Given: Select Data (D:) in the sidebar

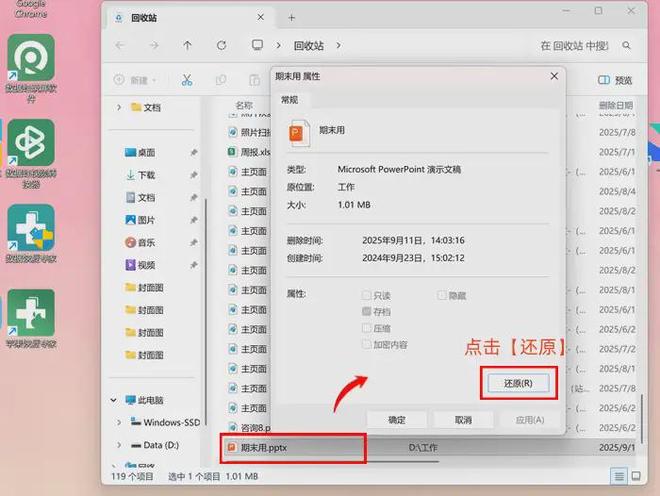Looking at the screenshot, I should 155,445.
